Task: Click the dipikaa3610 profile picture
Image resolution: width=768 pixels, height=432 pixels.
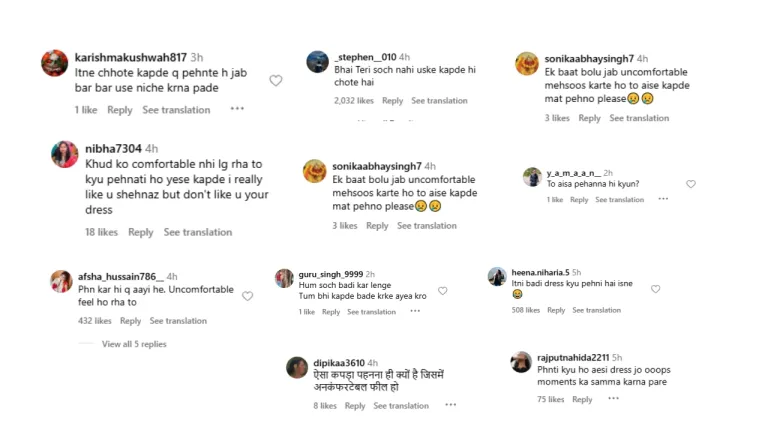Action: 296,367
